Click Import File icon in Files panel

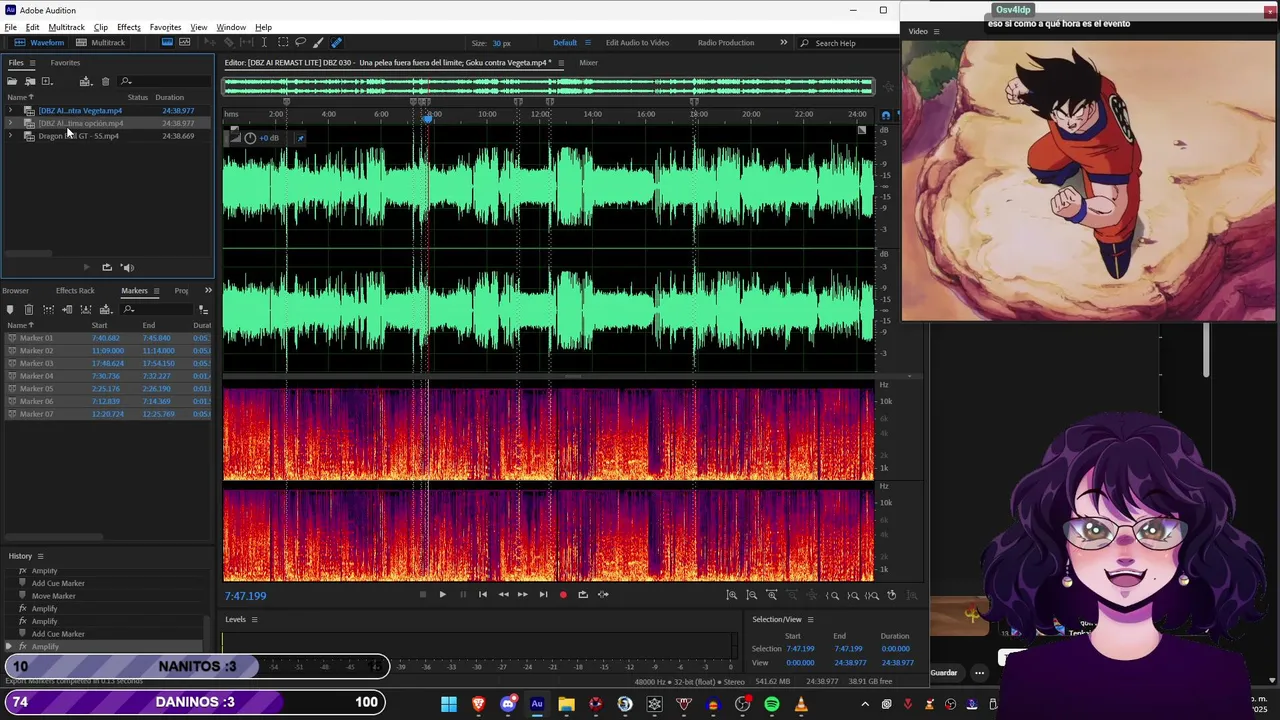click(30, 81)
